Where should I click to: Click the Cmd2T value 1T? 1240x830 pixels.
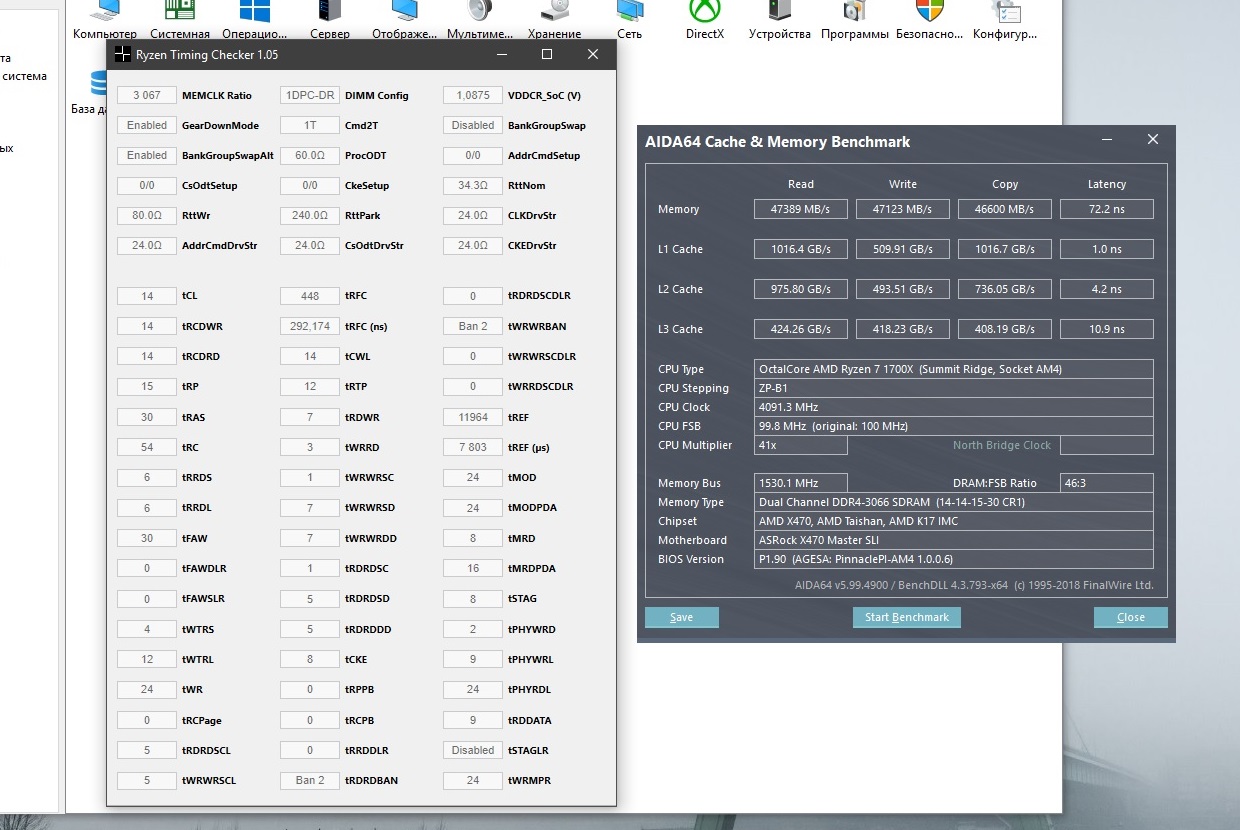click(310, 126)
